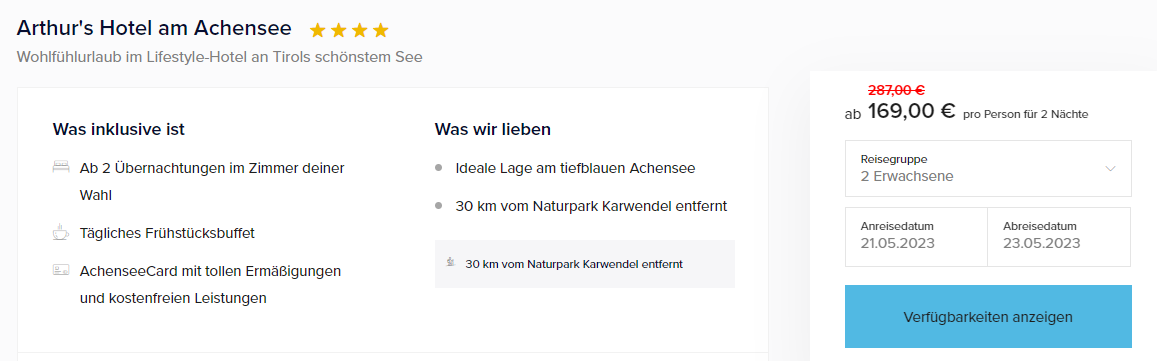Click the Arthur's Hotel am Achensee title
This screenshot has width=1157, height=361.
click(154, 28)
